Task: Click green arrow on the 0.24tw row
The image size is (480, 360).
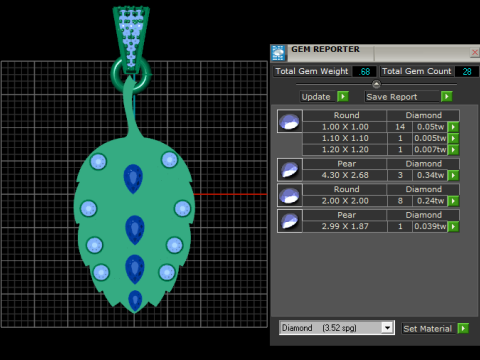Action: point(453,201)
